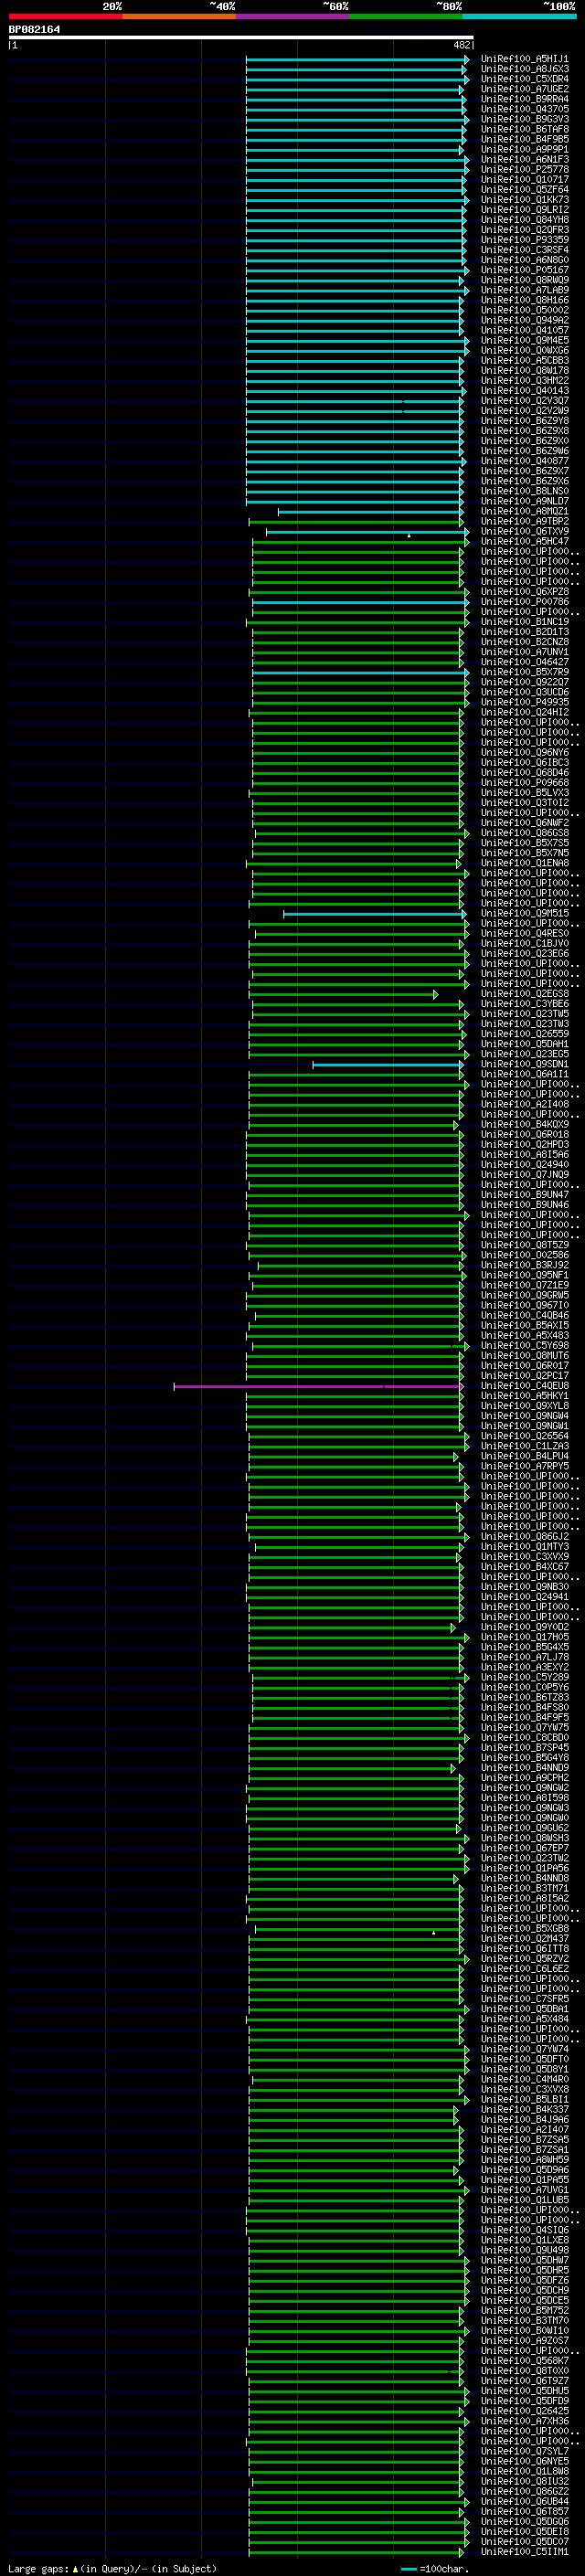
Task: Select the UniRef100_Q43705 label
Action: [x=524, y=110]
